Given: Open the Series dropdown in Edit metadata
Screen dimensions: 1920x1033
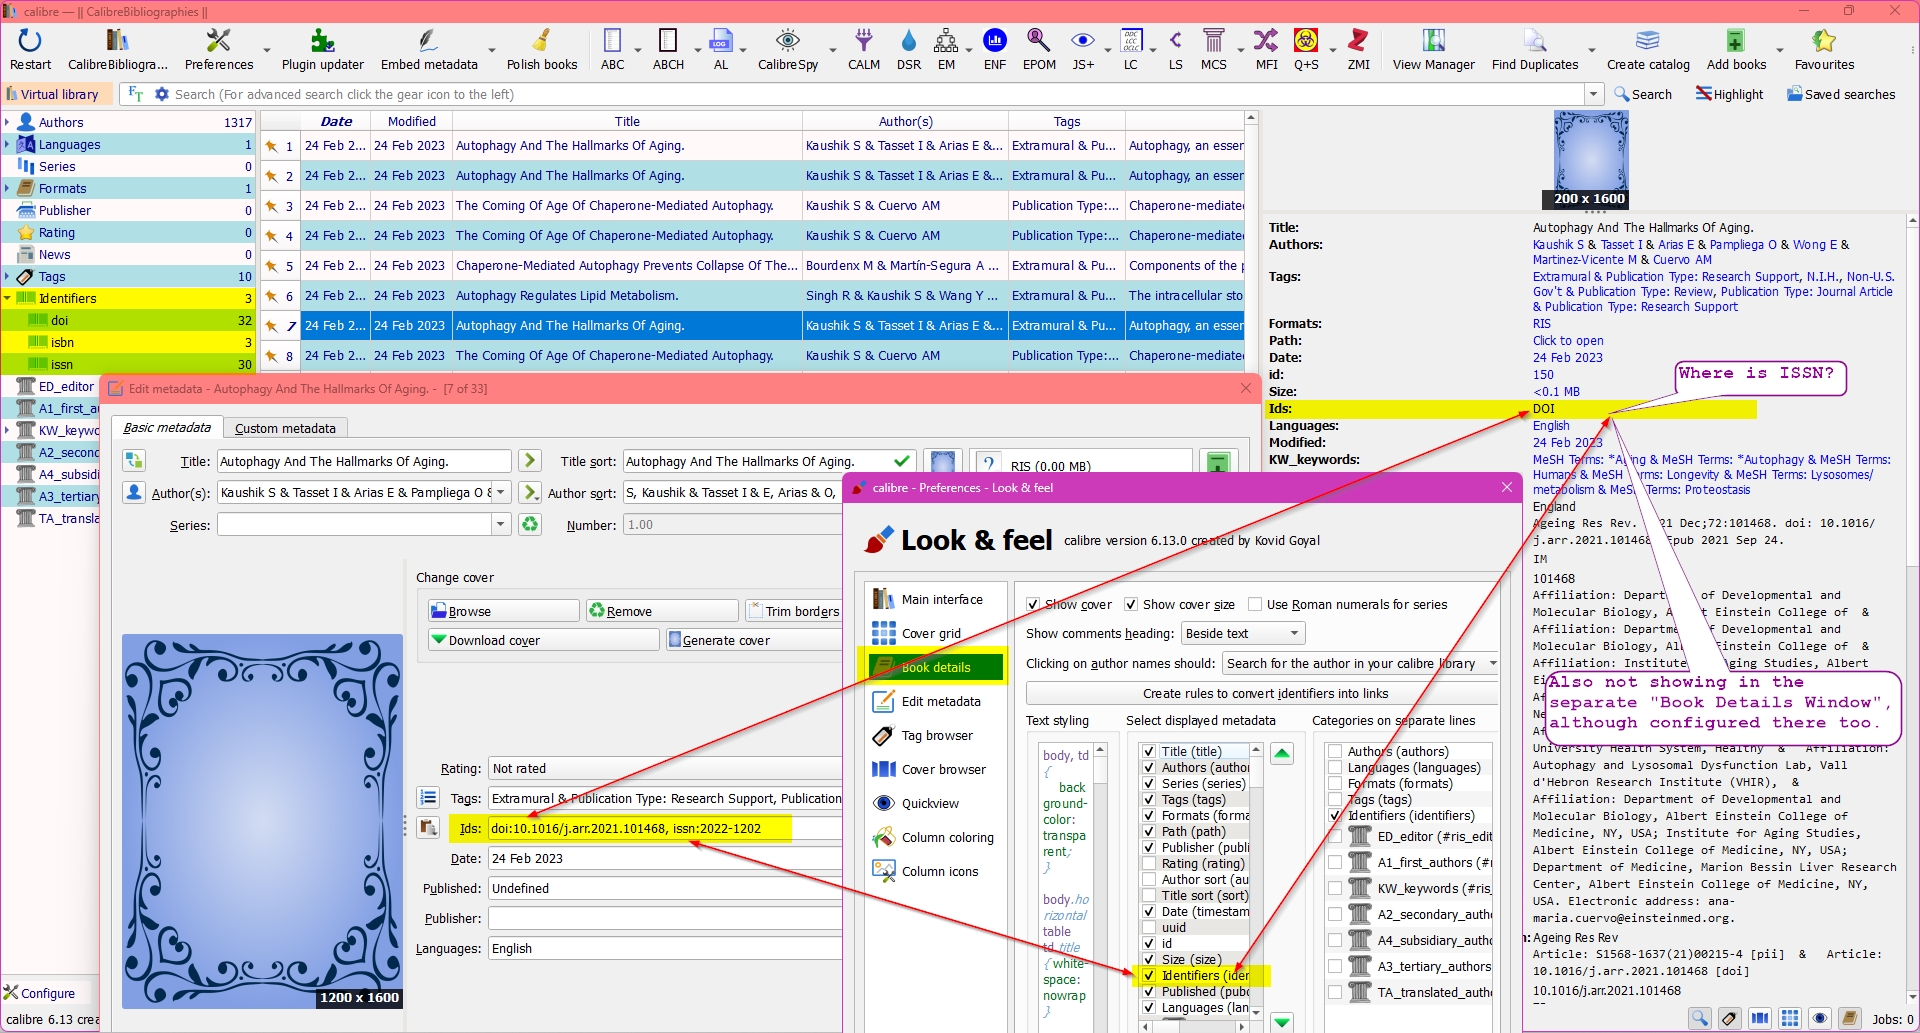Looking at the screenshot, I should (x=500, y=524).
